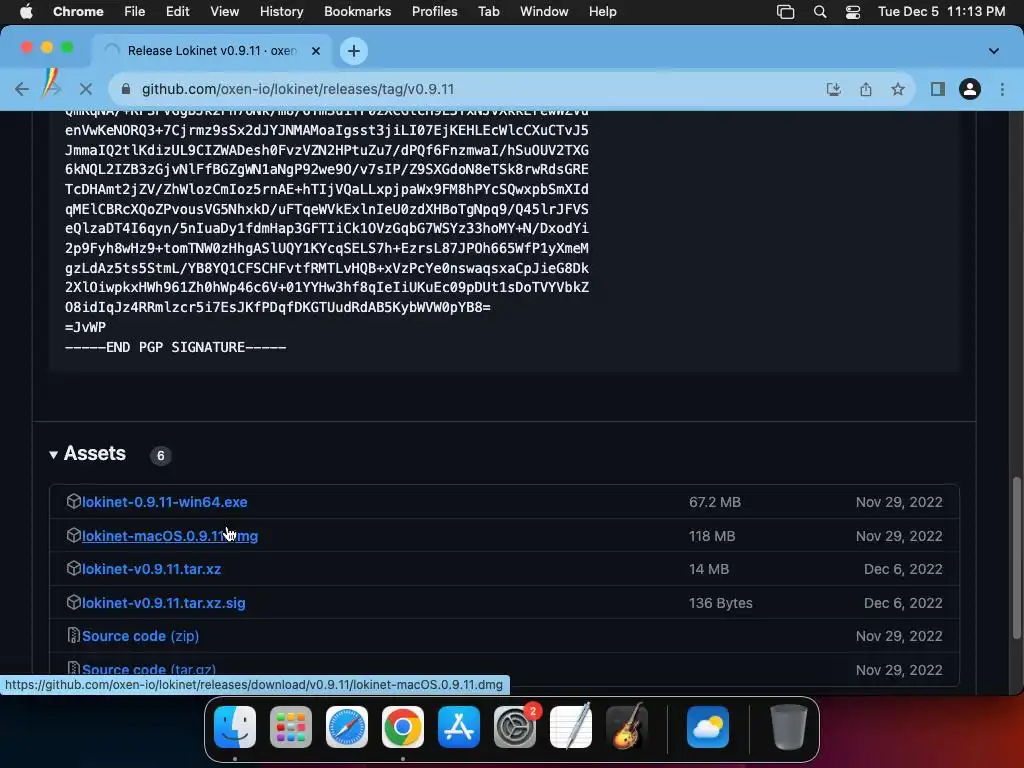
Task: Click zip file icon beside Source code (zip)
Action: click(x=73, y=635)
